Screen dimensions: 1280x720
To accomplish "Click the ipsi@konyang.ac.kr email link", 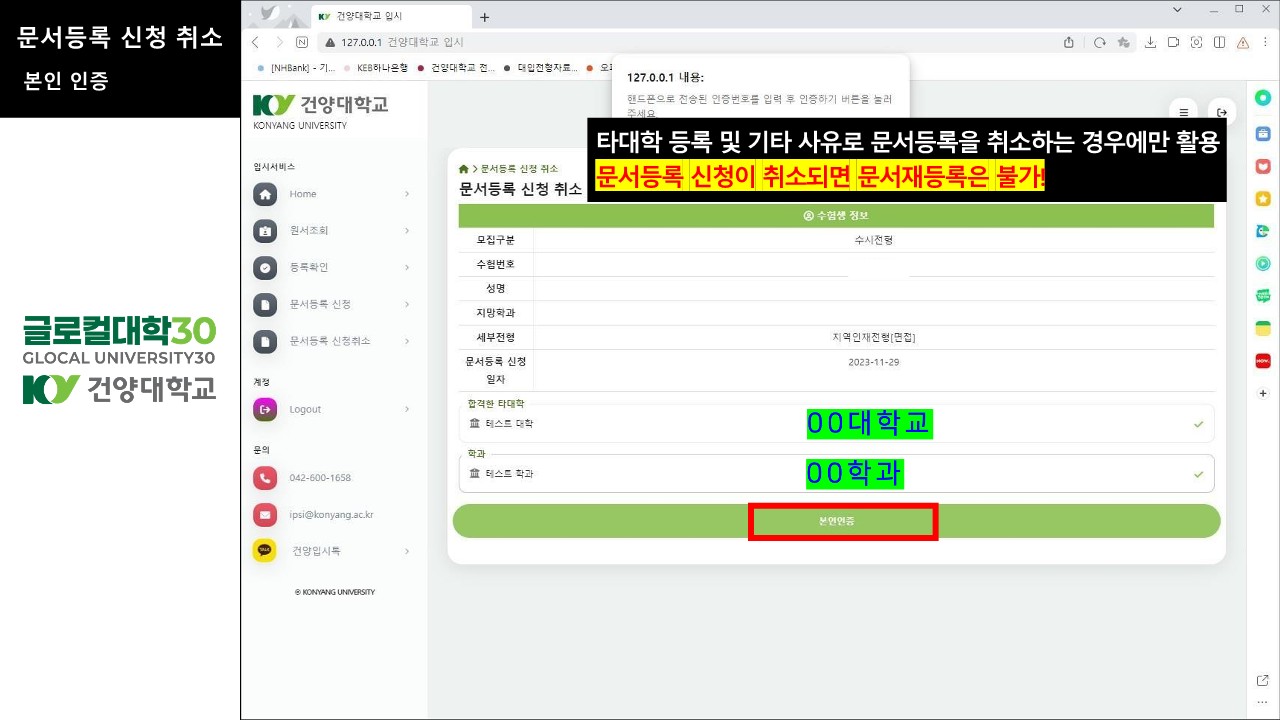I will click(331, 515).
